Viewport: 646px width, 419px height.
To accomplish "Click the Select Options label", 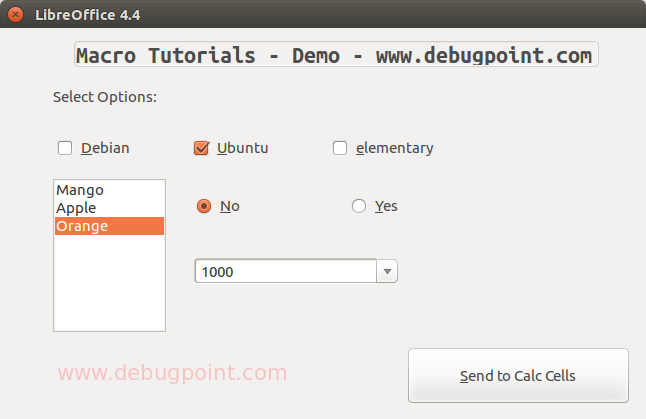I will coord(105,97).
